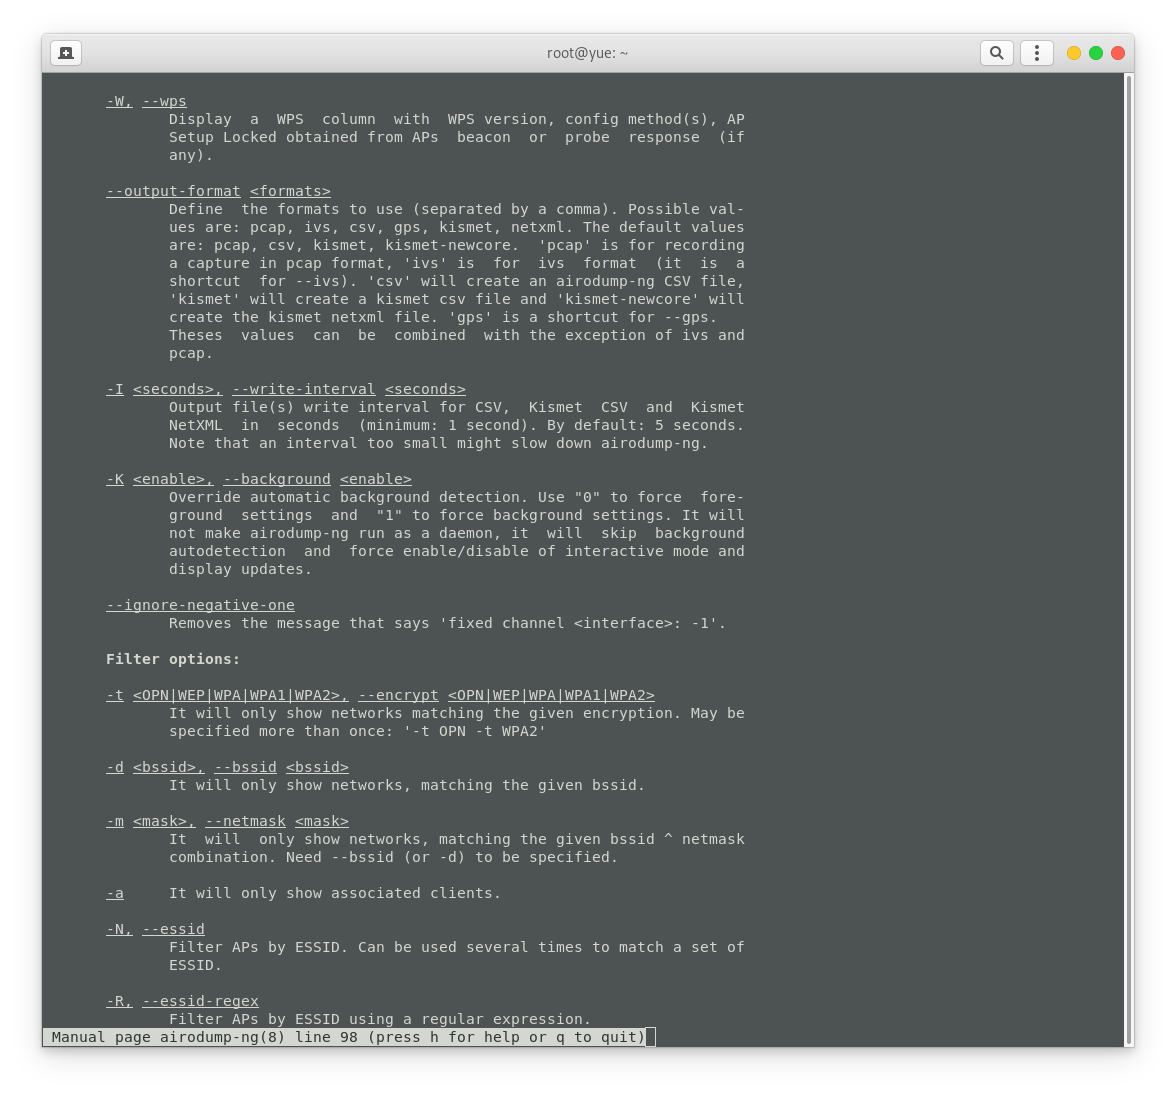This screenshot has width=1176, height=1097.
Task: Minimize the terminal window
Action: tap(1073, 53)
